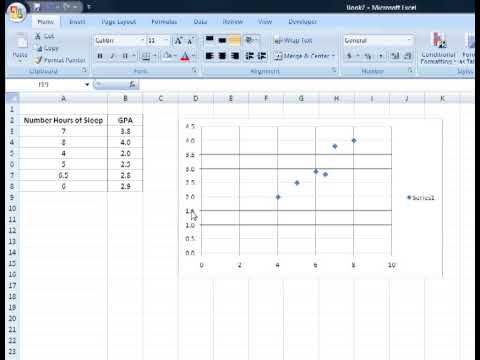Open the Name Box dropdown arrow
The height and width of the screenshot is (360, 480).
[x=87, y=84]
